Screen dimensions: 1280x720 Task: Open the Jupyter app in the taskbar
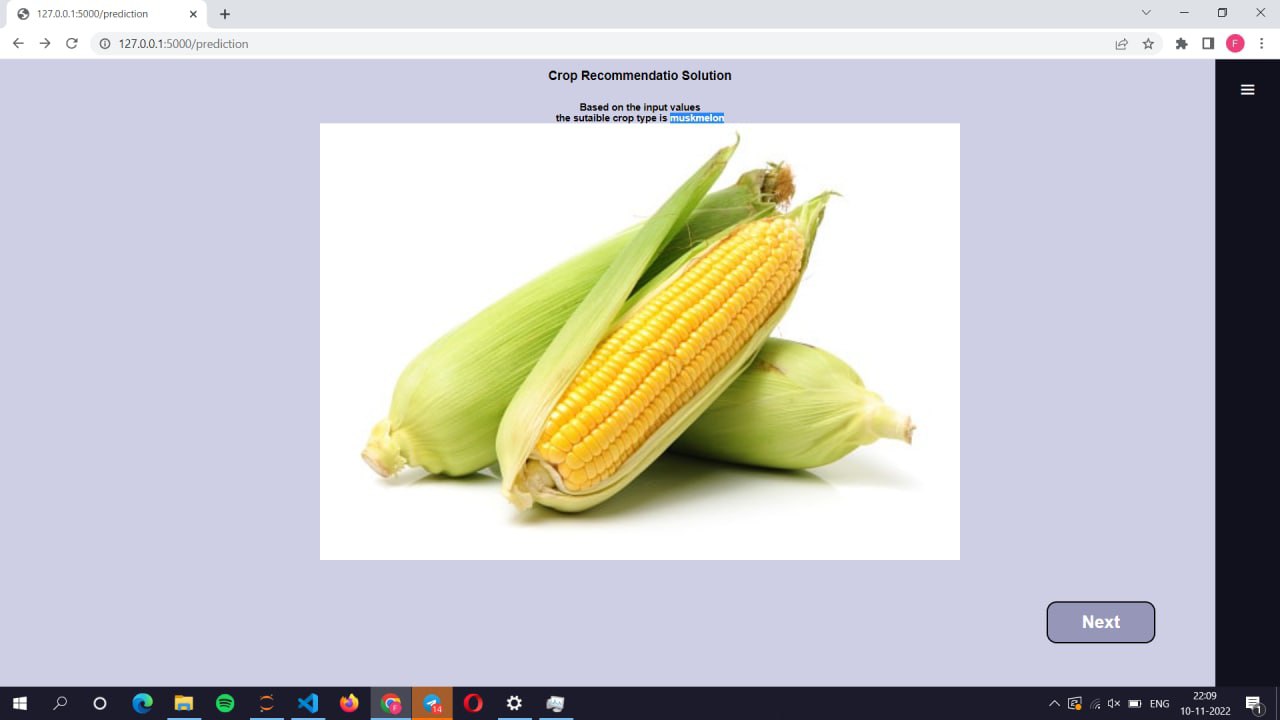point(266,704)
